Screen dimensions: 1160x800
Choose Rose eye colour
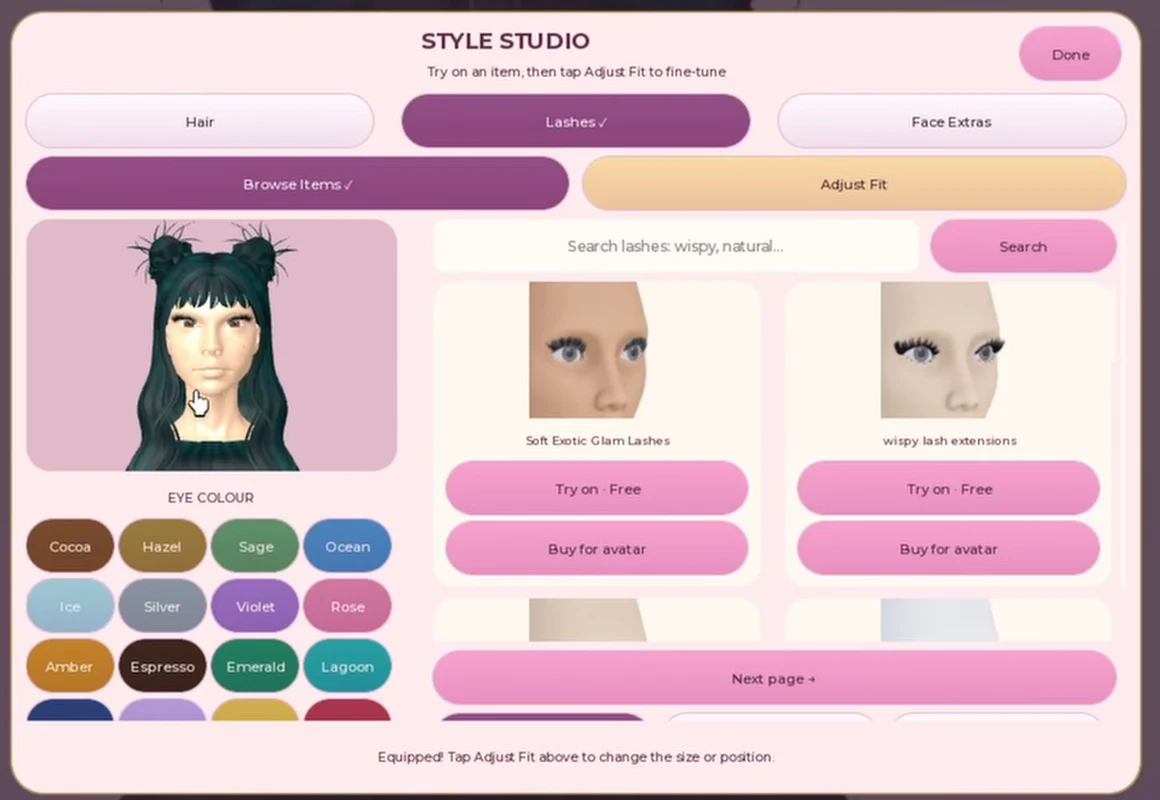(x=348, y=606)
